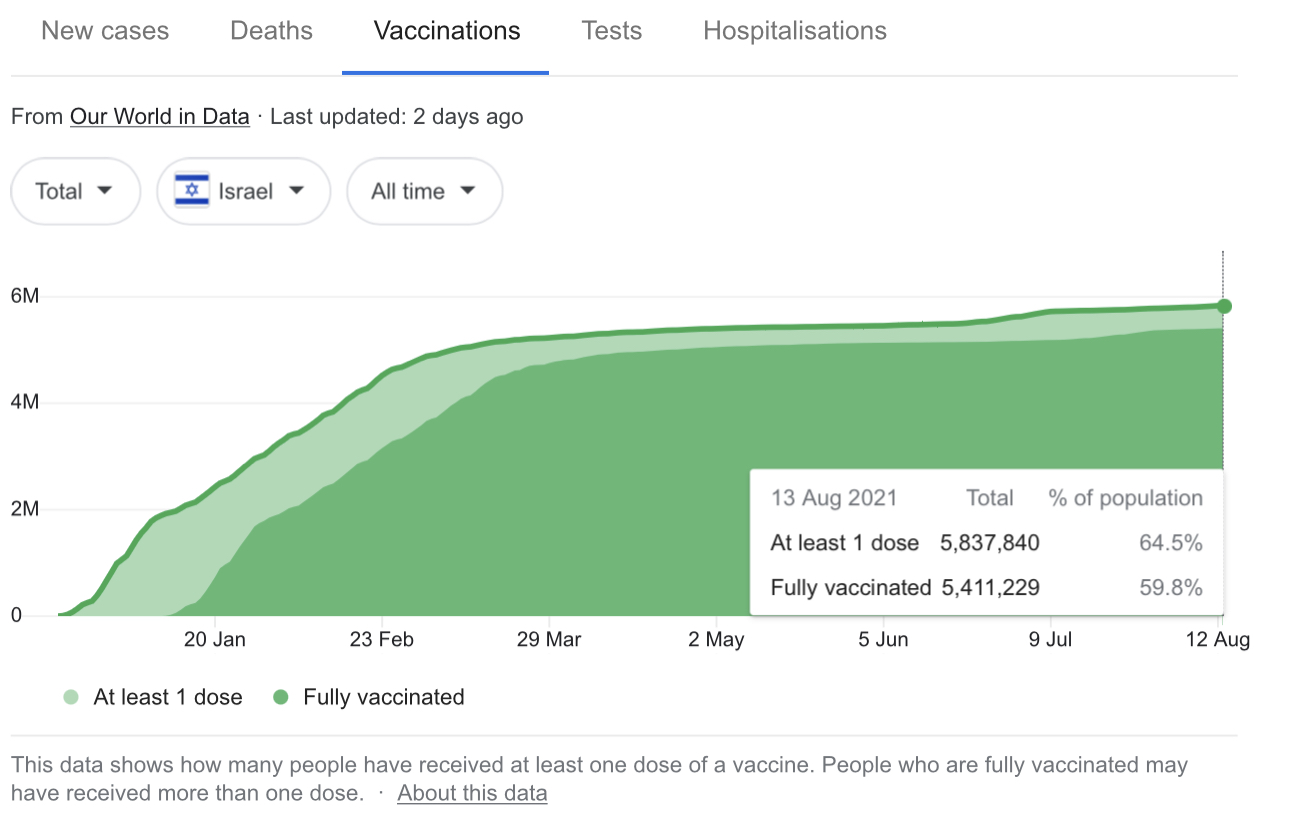This screenshot has width=1291, height=824.
Task: Open the All time range dropdown
Action: (424, 191)
